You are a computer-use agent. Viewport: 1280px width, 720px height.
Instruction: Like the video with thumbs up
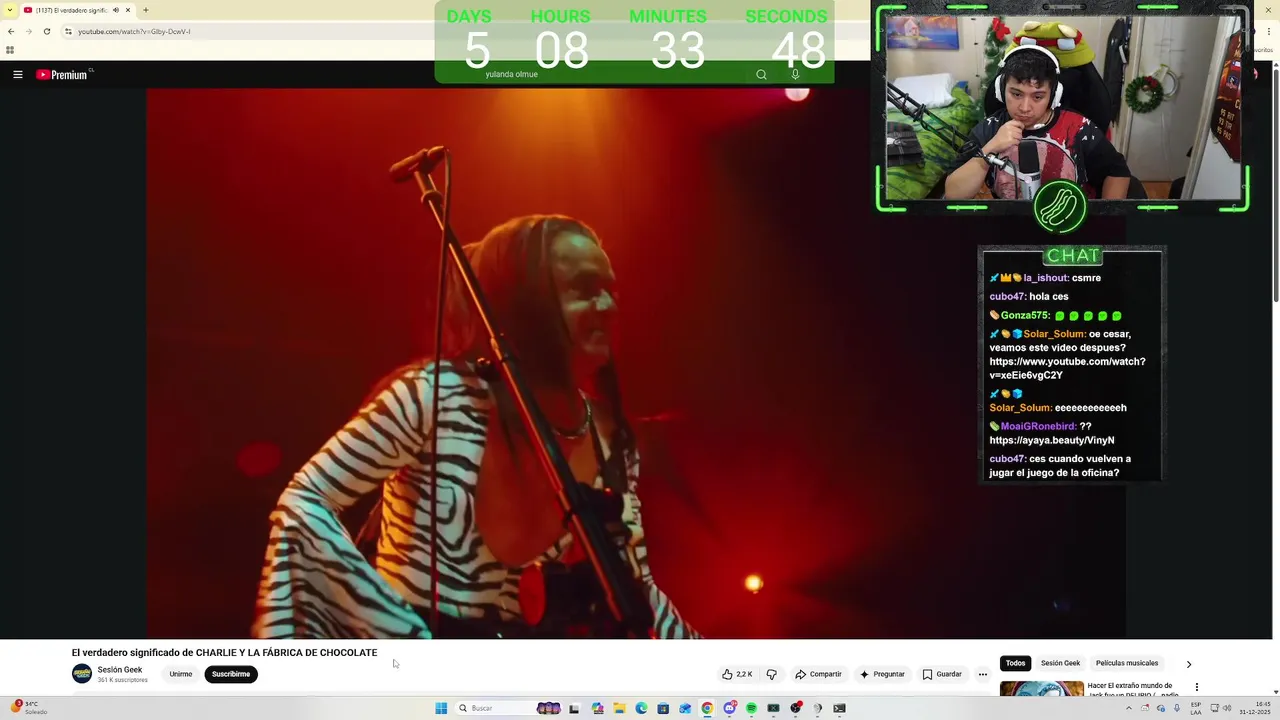tap(737, 674)
